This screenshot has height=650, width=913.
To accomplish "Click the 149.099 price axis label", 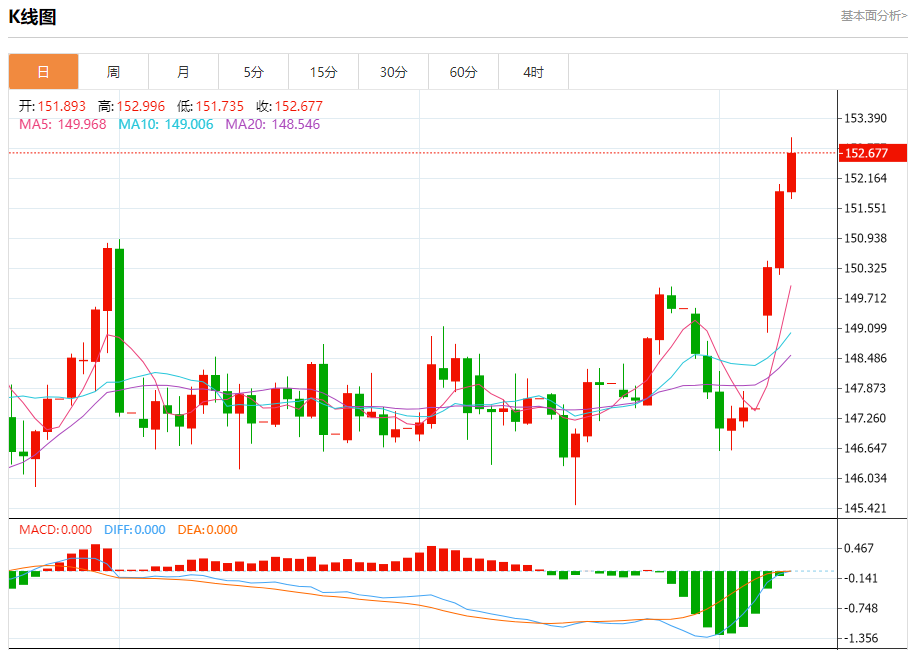I will pos(865,328).
